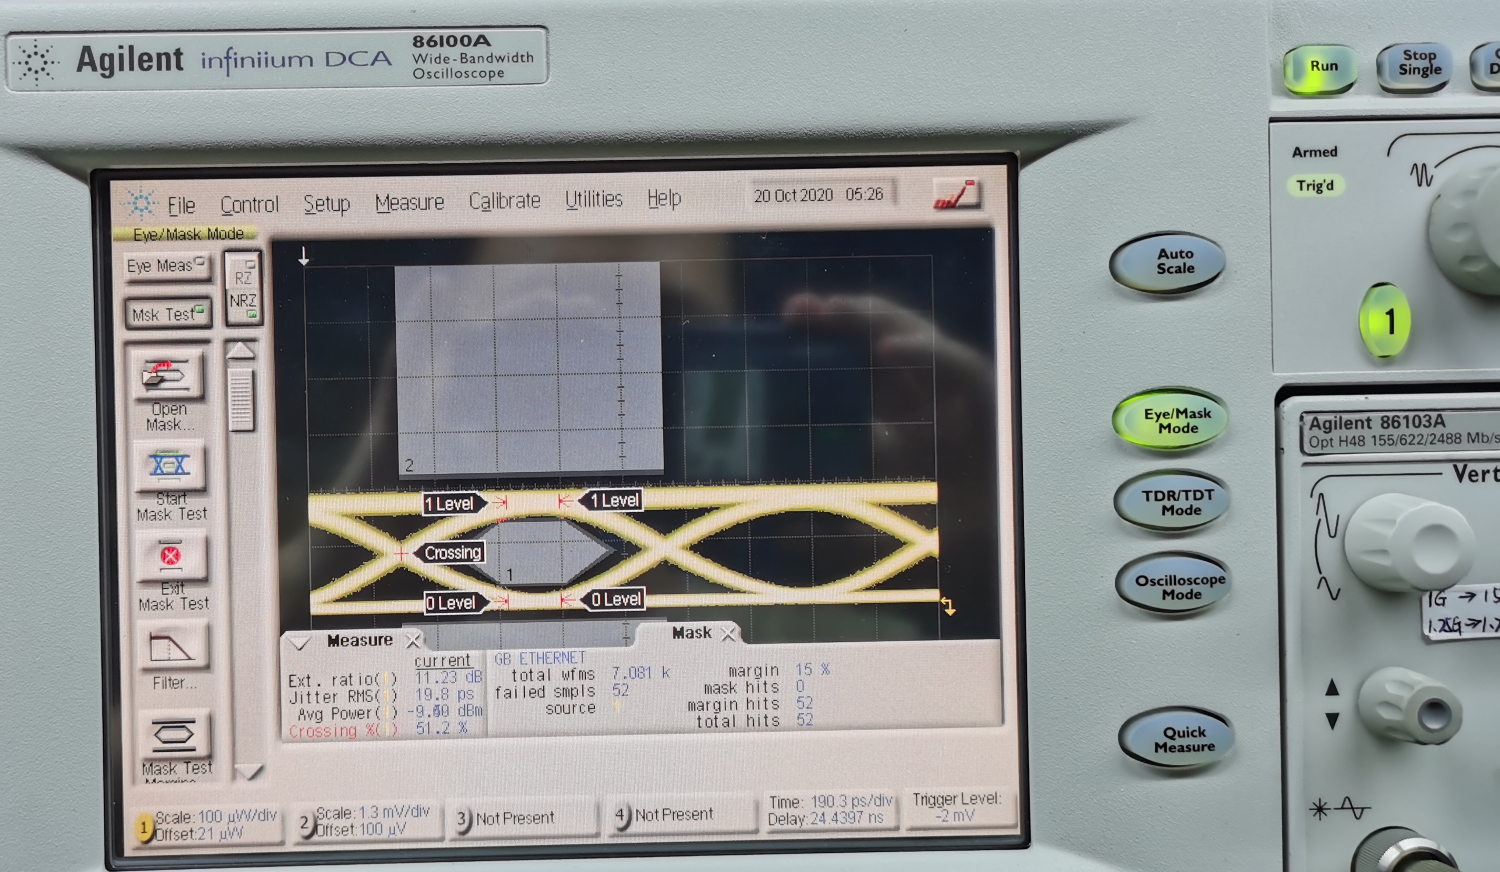The width and height of the screenshot is (1500, 872).
Task: Click channel 4 Not Present button
Action: (681, 815)
